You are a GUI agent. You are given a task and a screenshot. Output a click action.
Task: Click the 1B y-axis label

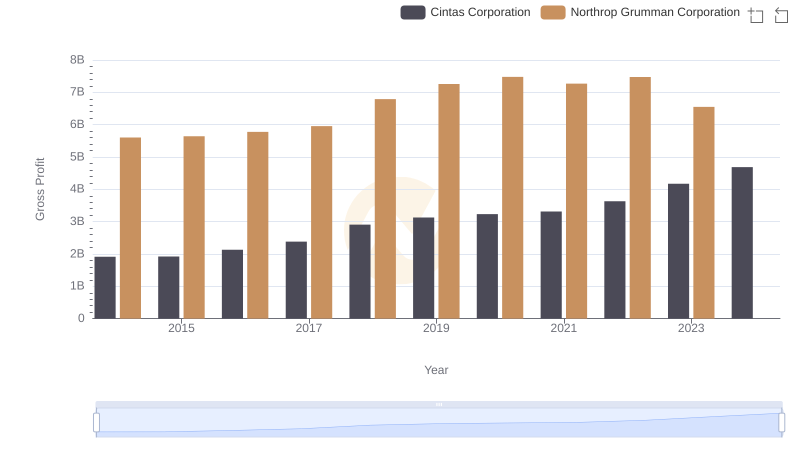[x=77, y=286]
